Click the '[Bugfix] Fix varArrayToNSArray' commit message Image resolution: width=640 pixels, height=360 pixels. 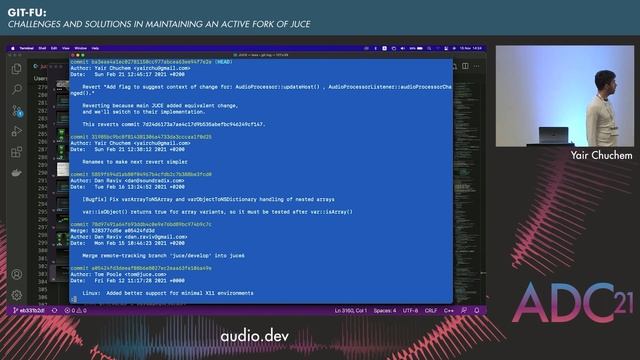coord(208,199)
